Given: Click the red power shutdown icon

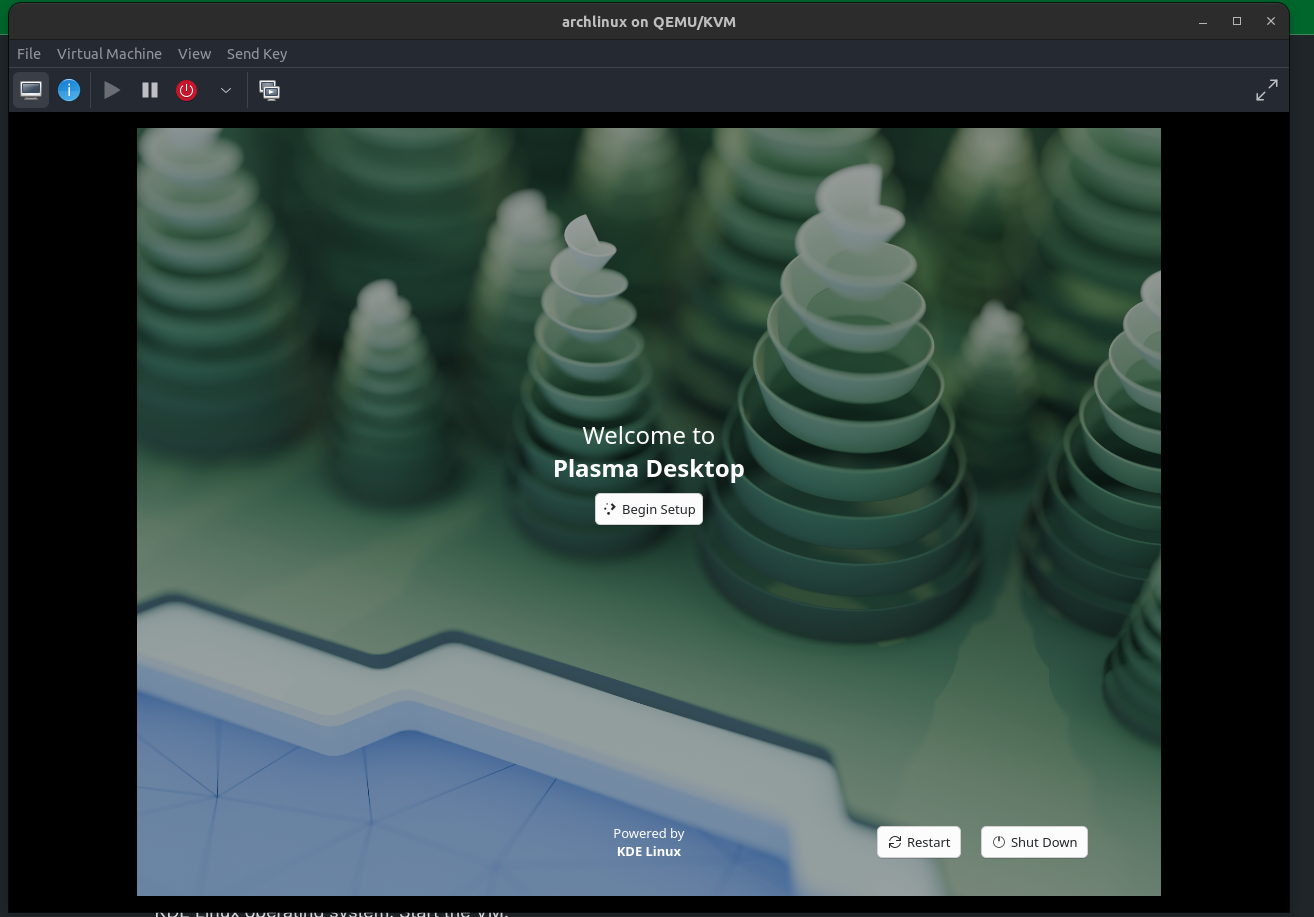Looking at the screenshot, I should coord(186,90).
